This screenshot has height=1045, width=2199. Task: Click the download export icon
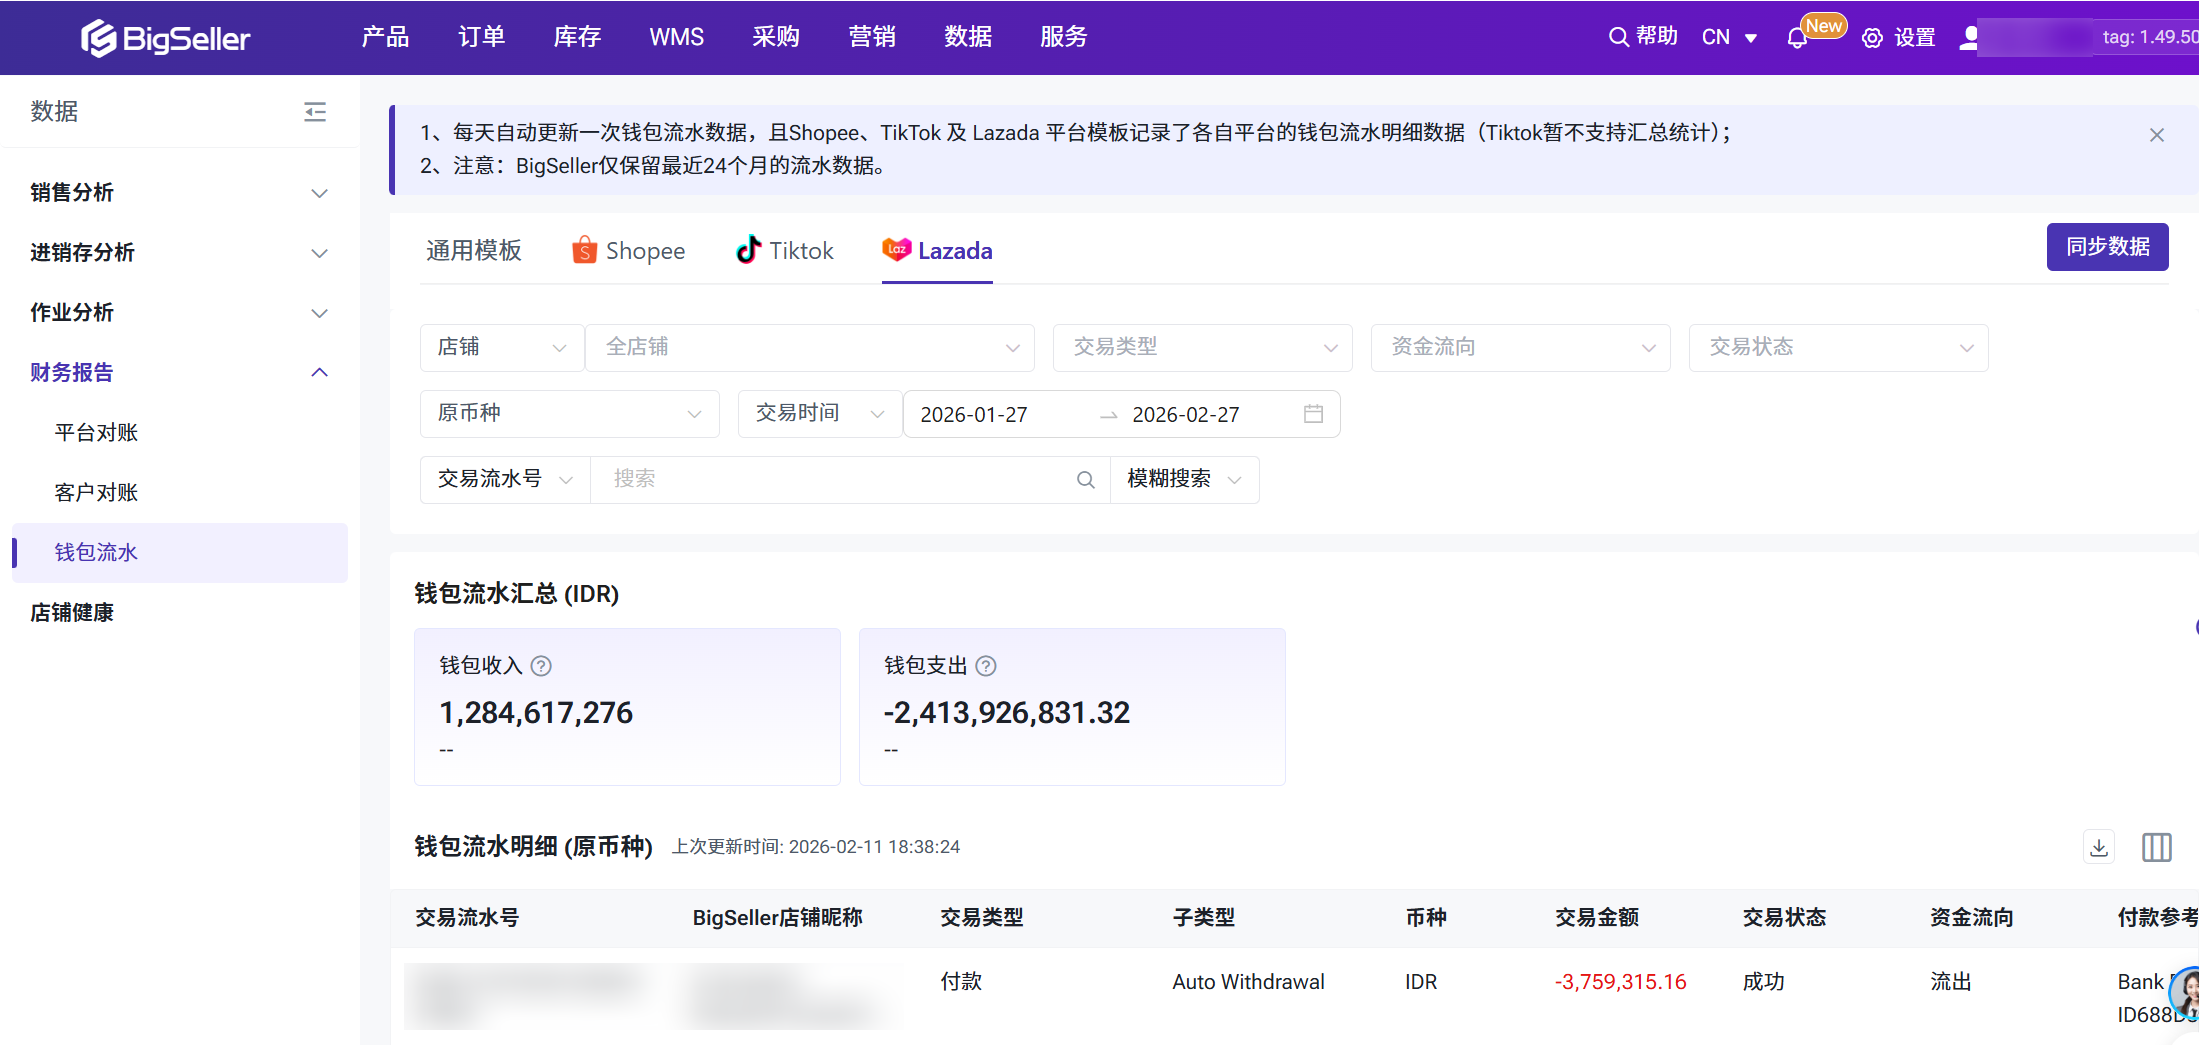[x=2099, y=847]
